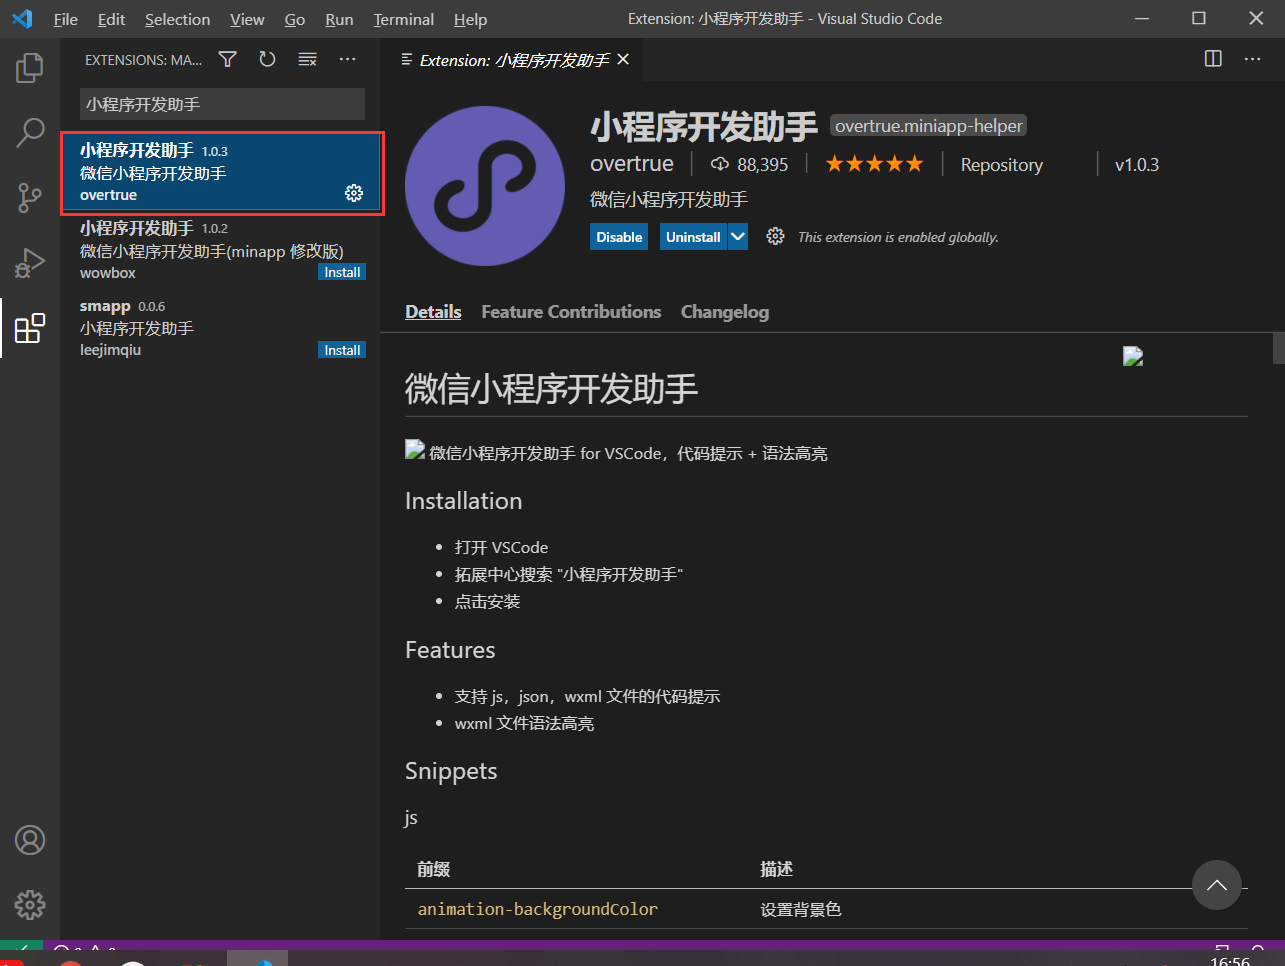Close the Extension tab
1285x966 pixels.
tap(623, 60)
